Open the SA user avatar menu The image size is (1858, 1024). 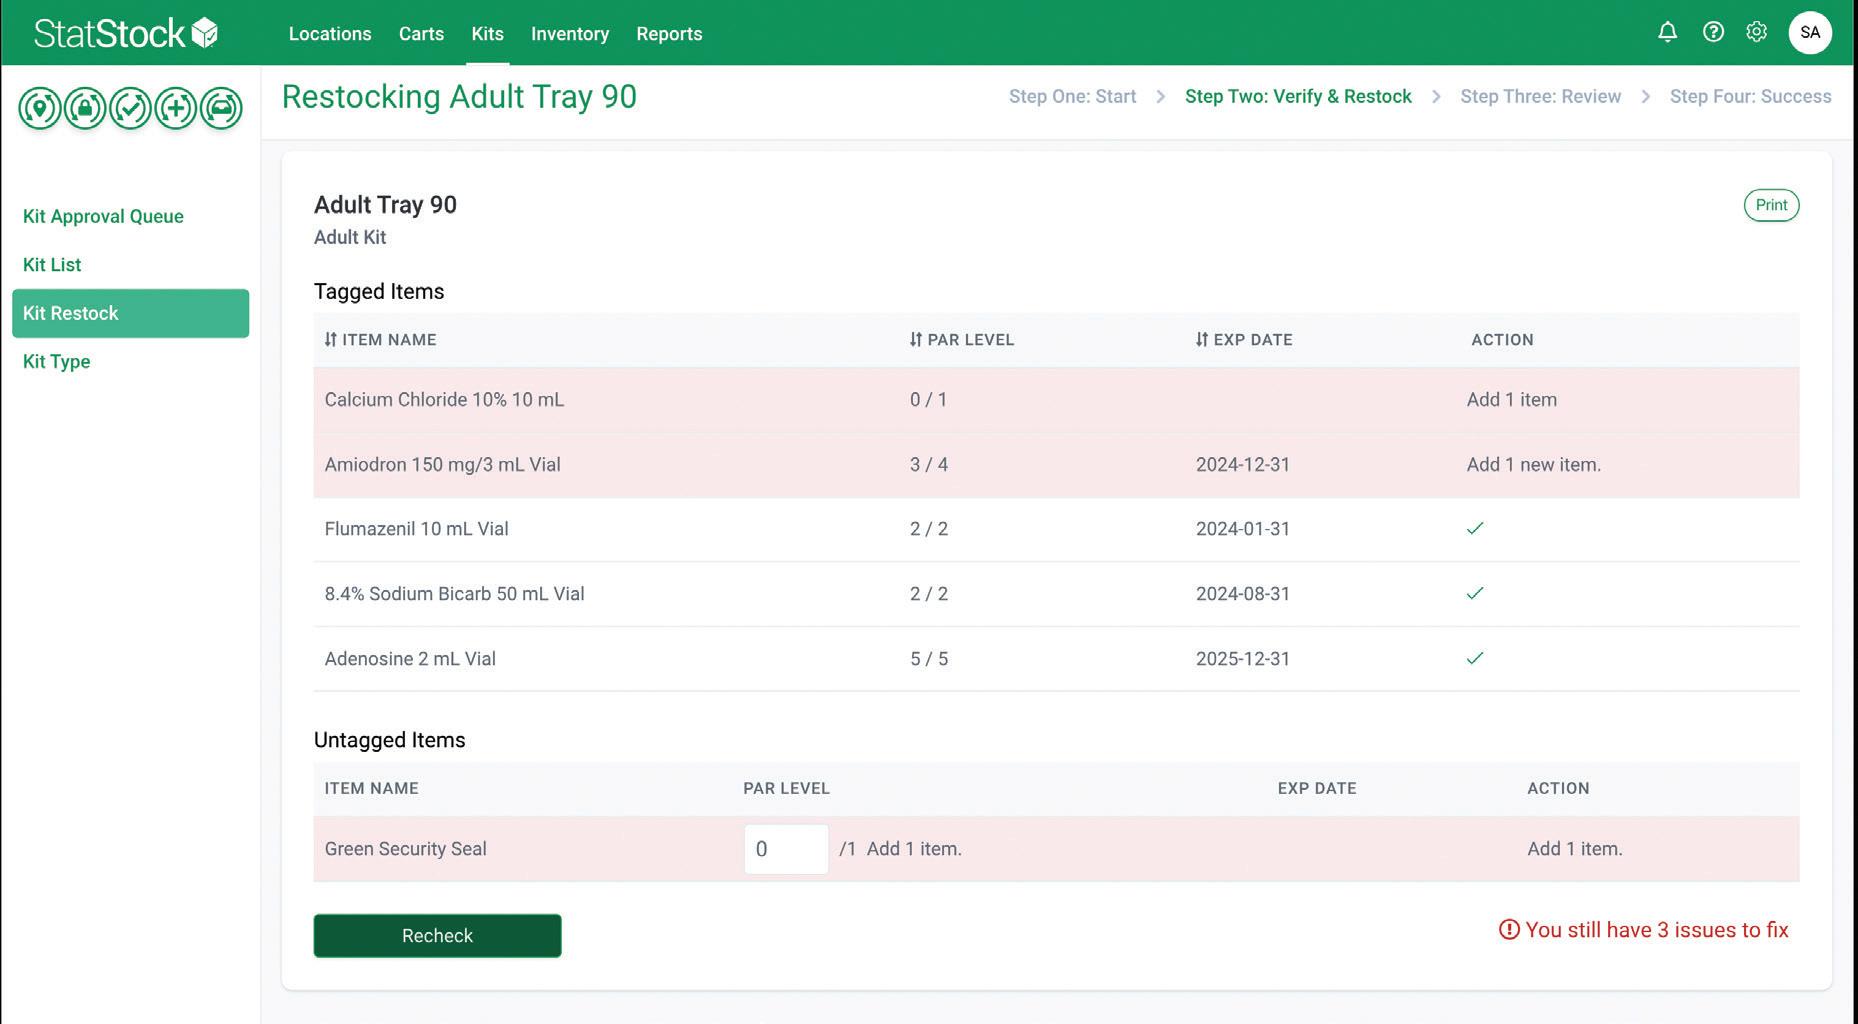click(x=1810, y=32)
